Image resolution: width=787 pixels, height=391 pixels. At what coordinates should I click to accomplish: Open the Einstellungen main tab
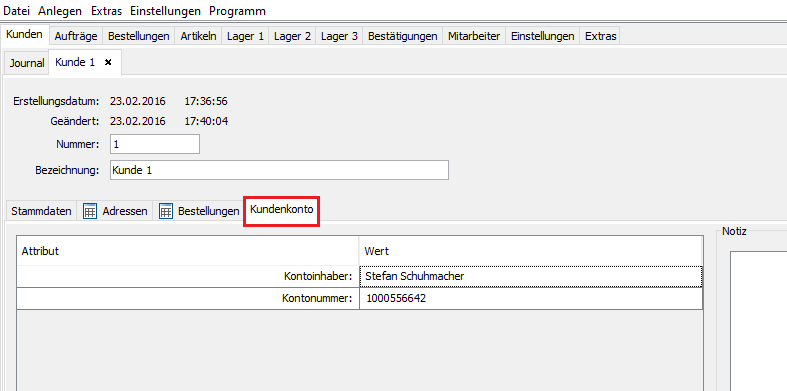(x=543, y=36)
